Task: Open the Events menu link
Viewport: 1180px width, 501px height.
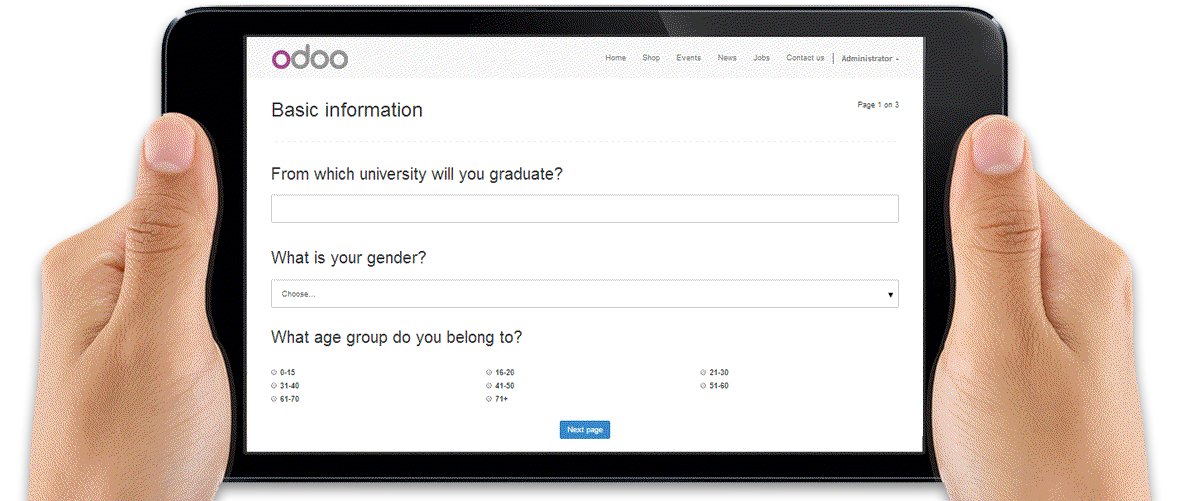Action: 688,58
